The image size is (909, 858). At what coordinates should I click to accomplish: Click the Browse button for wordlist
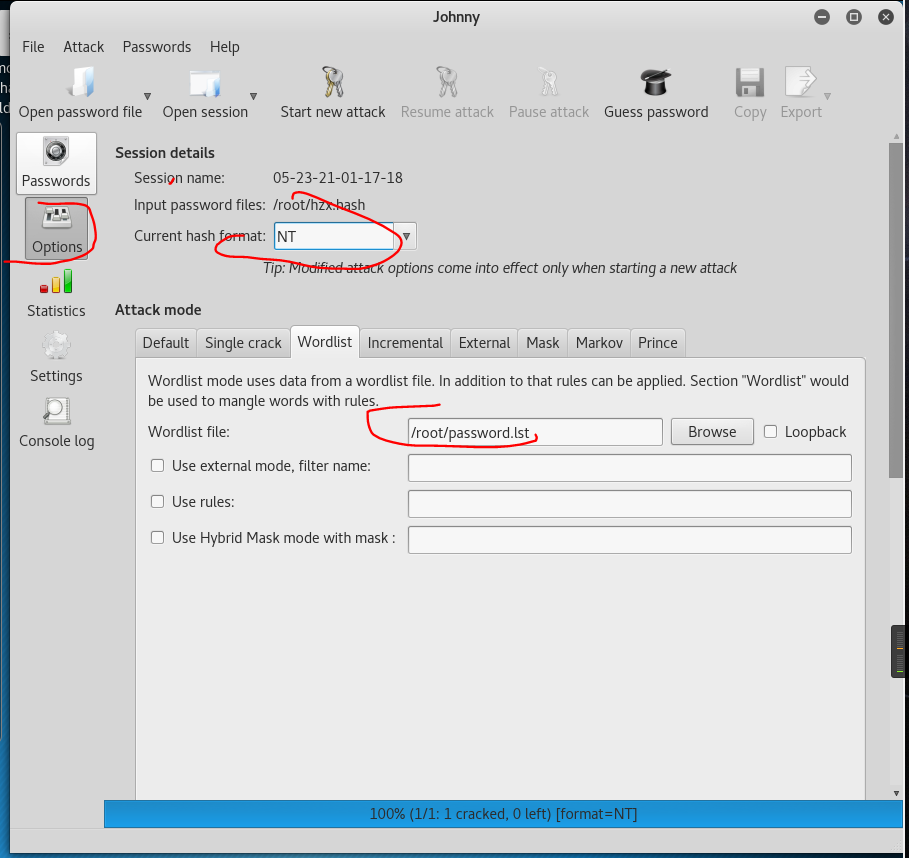pos(712,432)
